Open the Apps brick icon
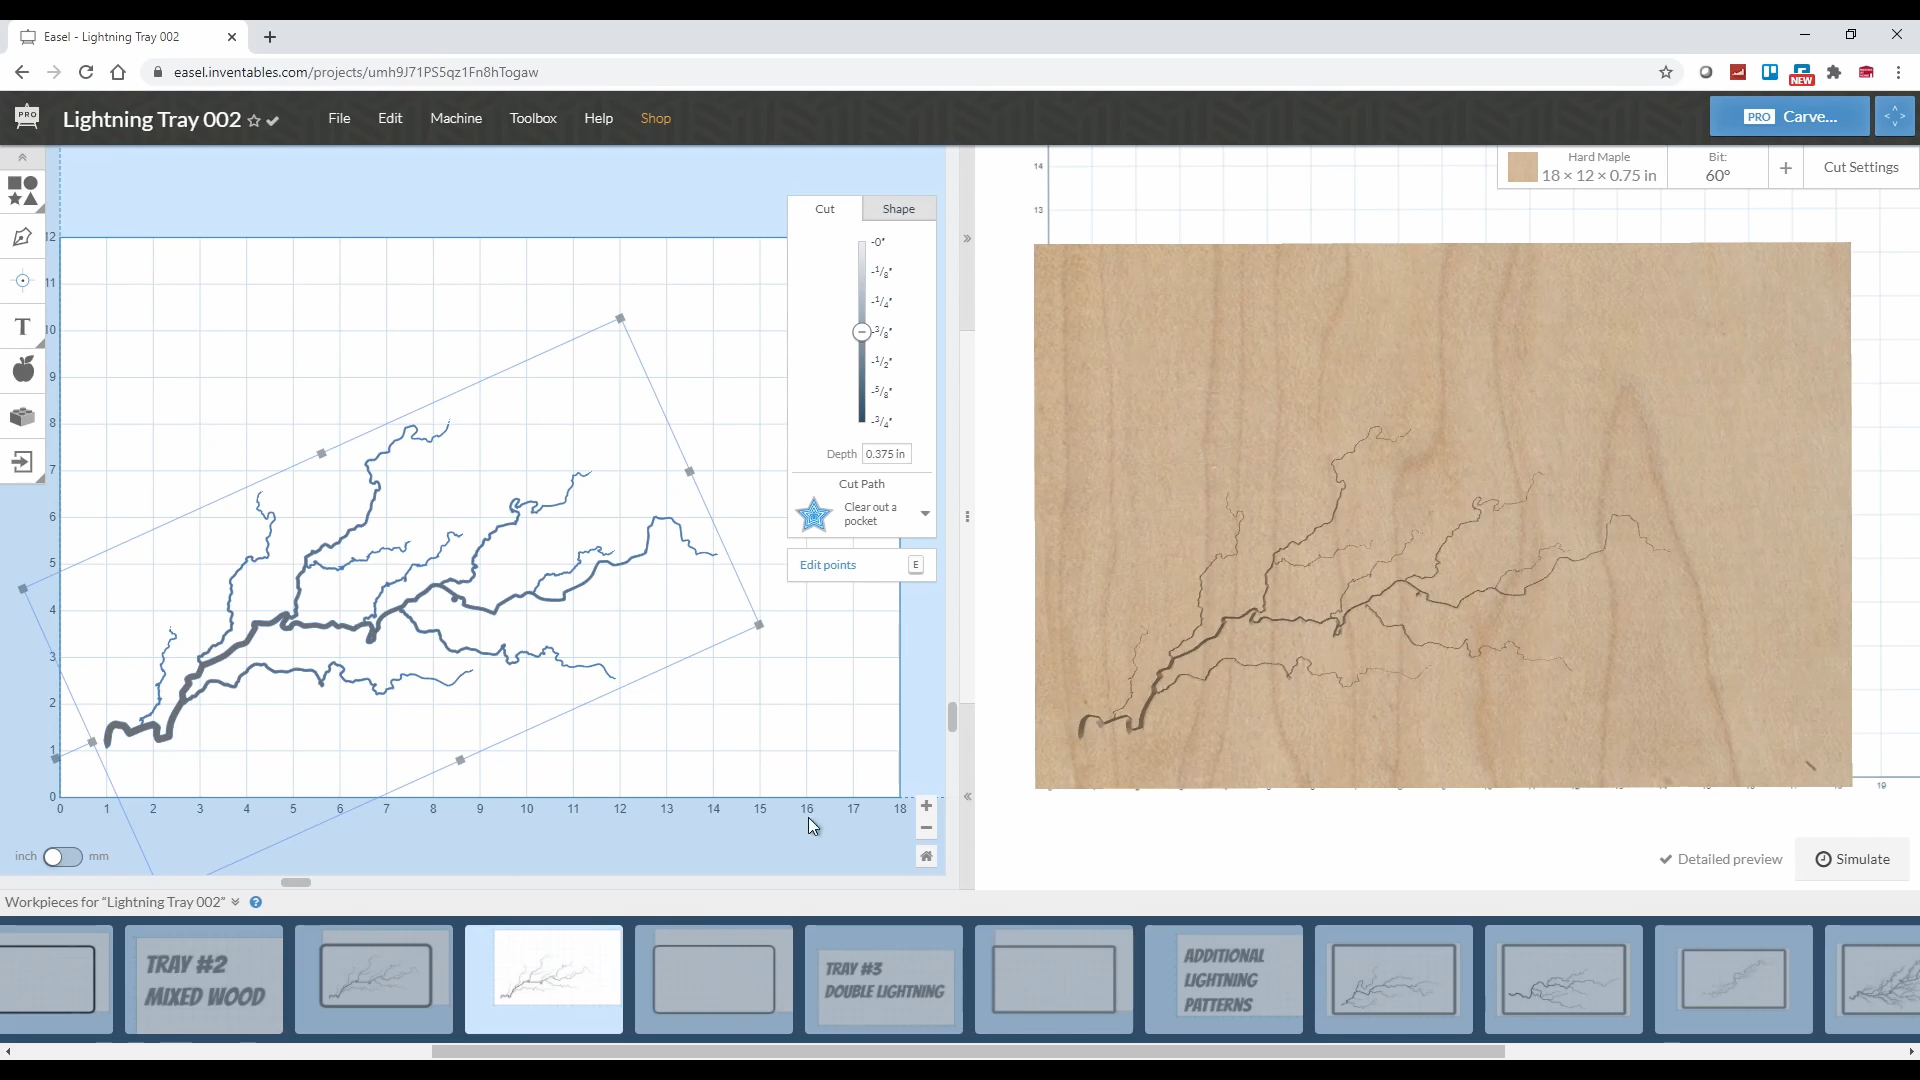The width and height of the screenshot is (1920, 1080). click(22, 416)
